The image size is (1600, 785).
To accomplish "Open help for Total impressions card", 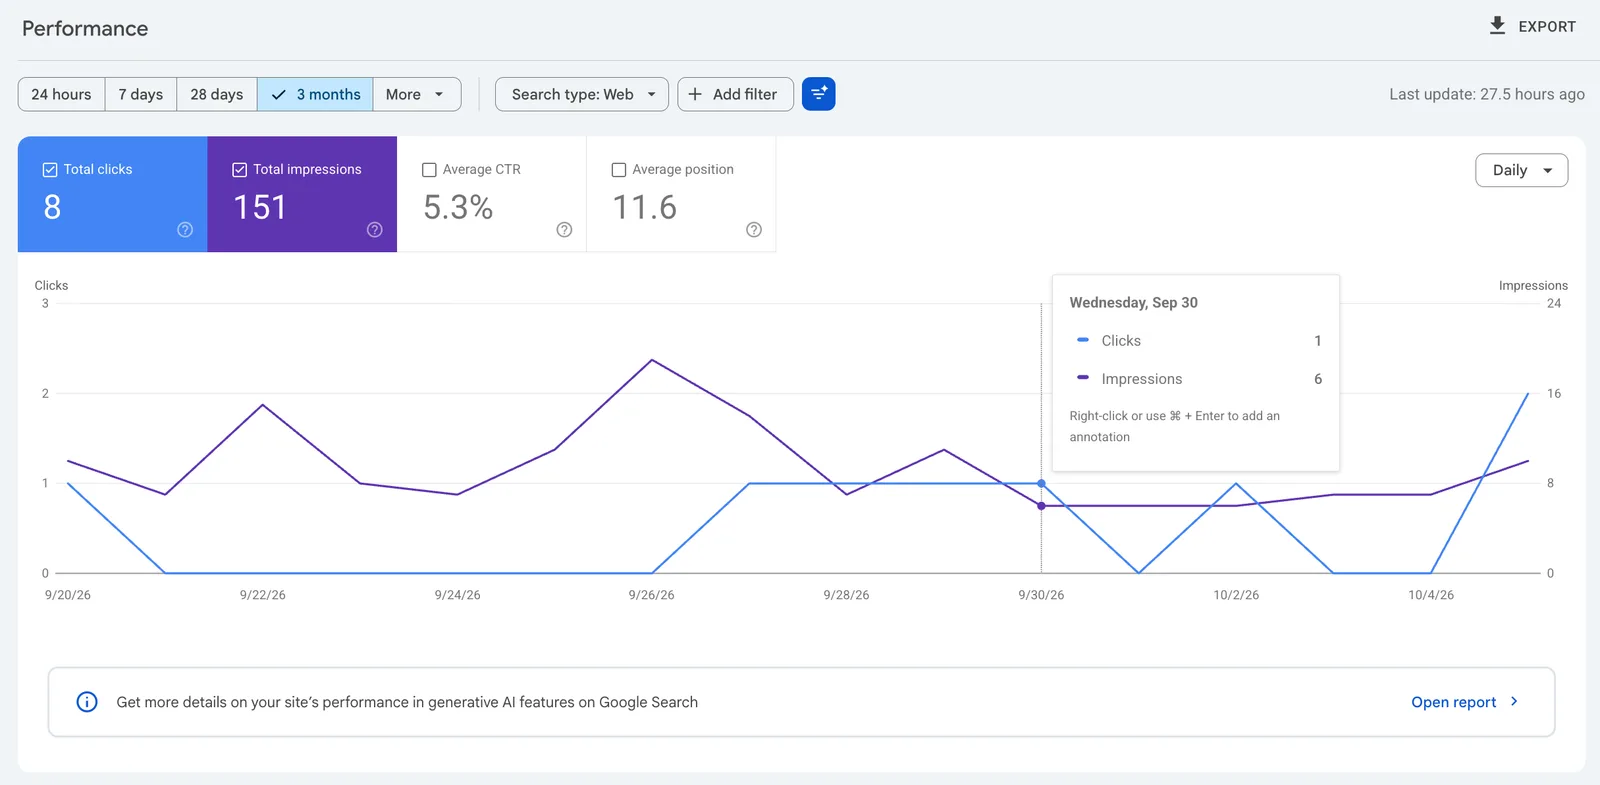I will coord(375,230).
